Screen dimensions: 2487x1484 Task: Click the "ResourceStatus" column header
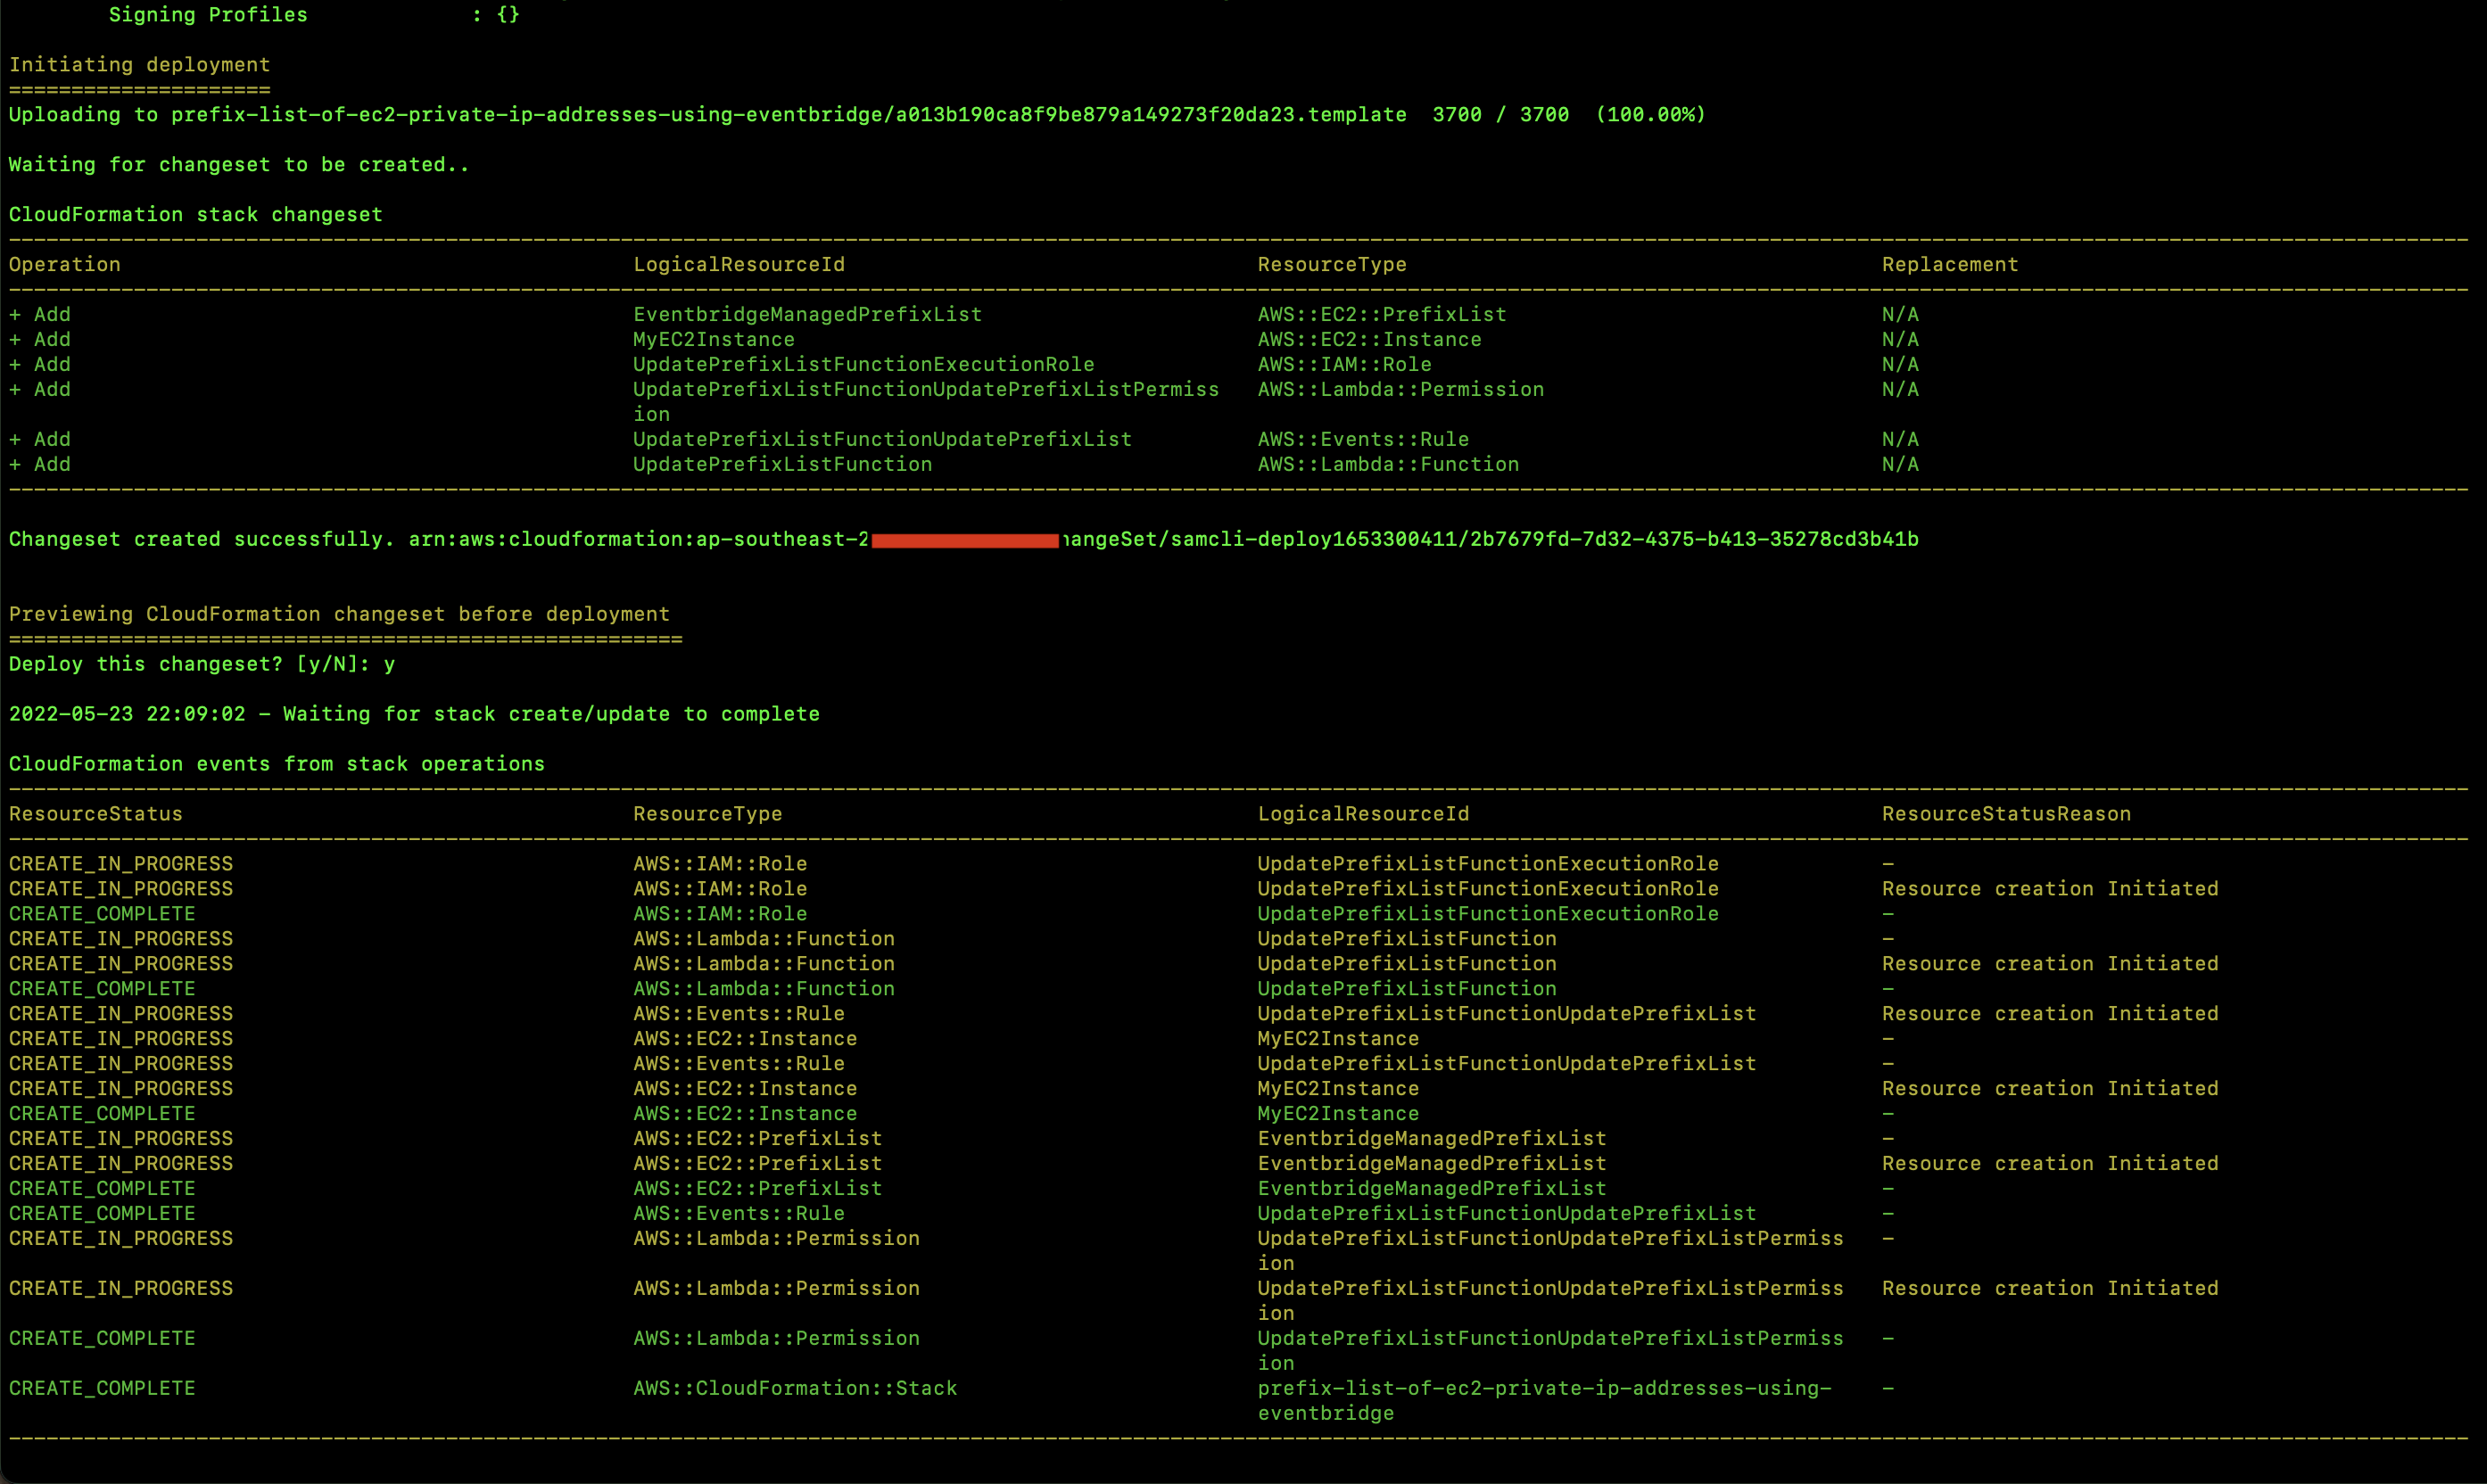[x=96, y=815]
